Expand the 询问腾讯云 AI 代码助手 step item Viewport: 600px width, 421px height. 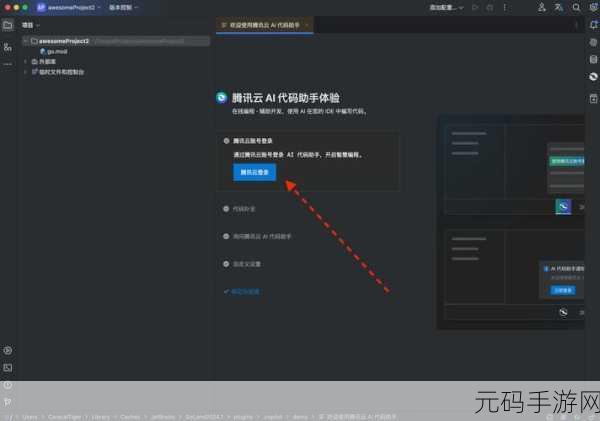click(x=257, y=237)
